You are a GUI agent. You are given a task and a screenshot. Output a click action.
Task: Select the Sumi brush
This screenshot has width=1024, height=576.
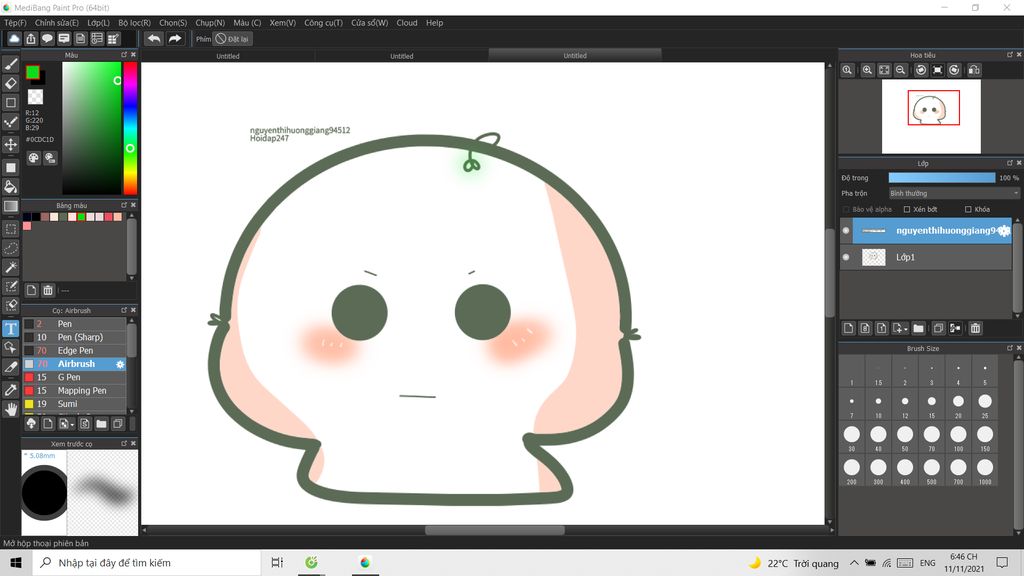tap(74, 404)
